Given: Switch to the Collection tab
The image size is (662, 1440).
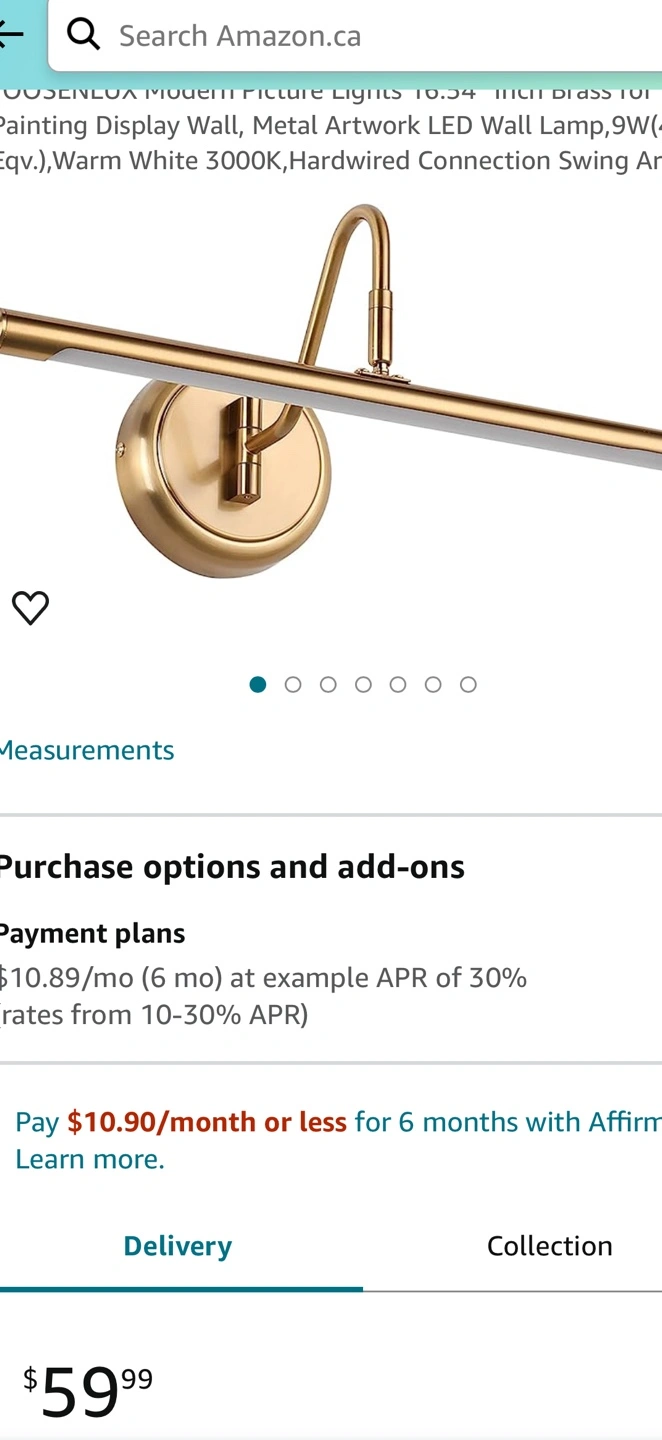Looking at the screenshot, I should [549, 1246].
